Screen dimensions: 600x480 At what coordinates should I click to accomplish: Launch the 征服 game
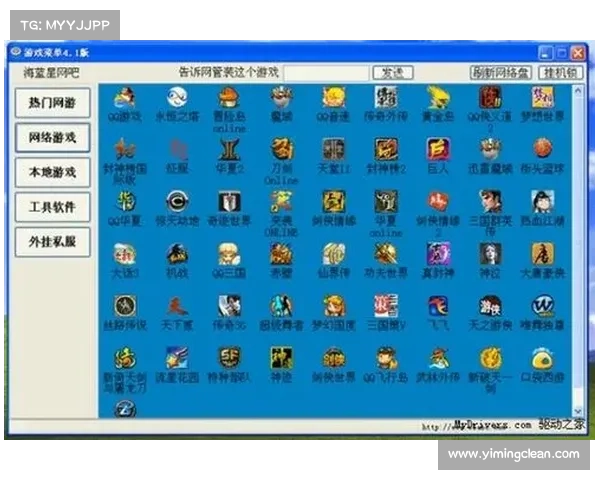(x=177, y=149)
